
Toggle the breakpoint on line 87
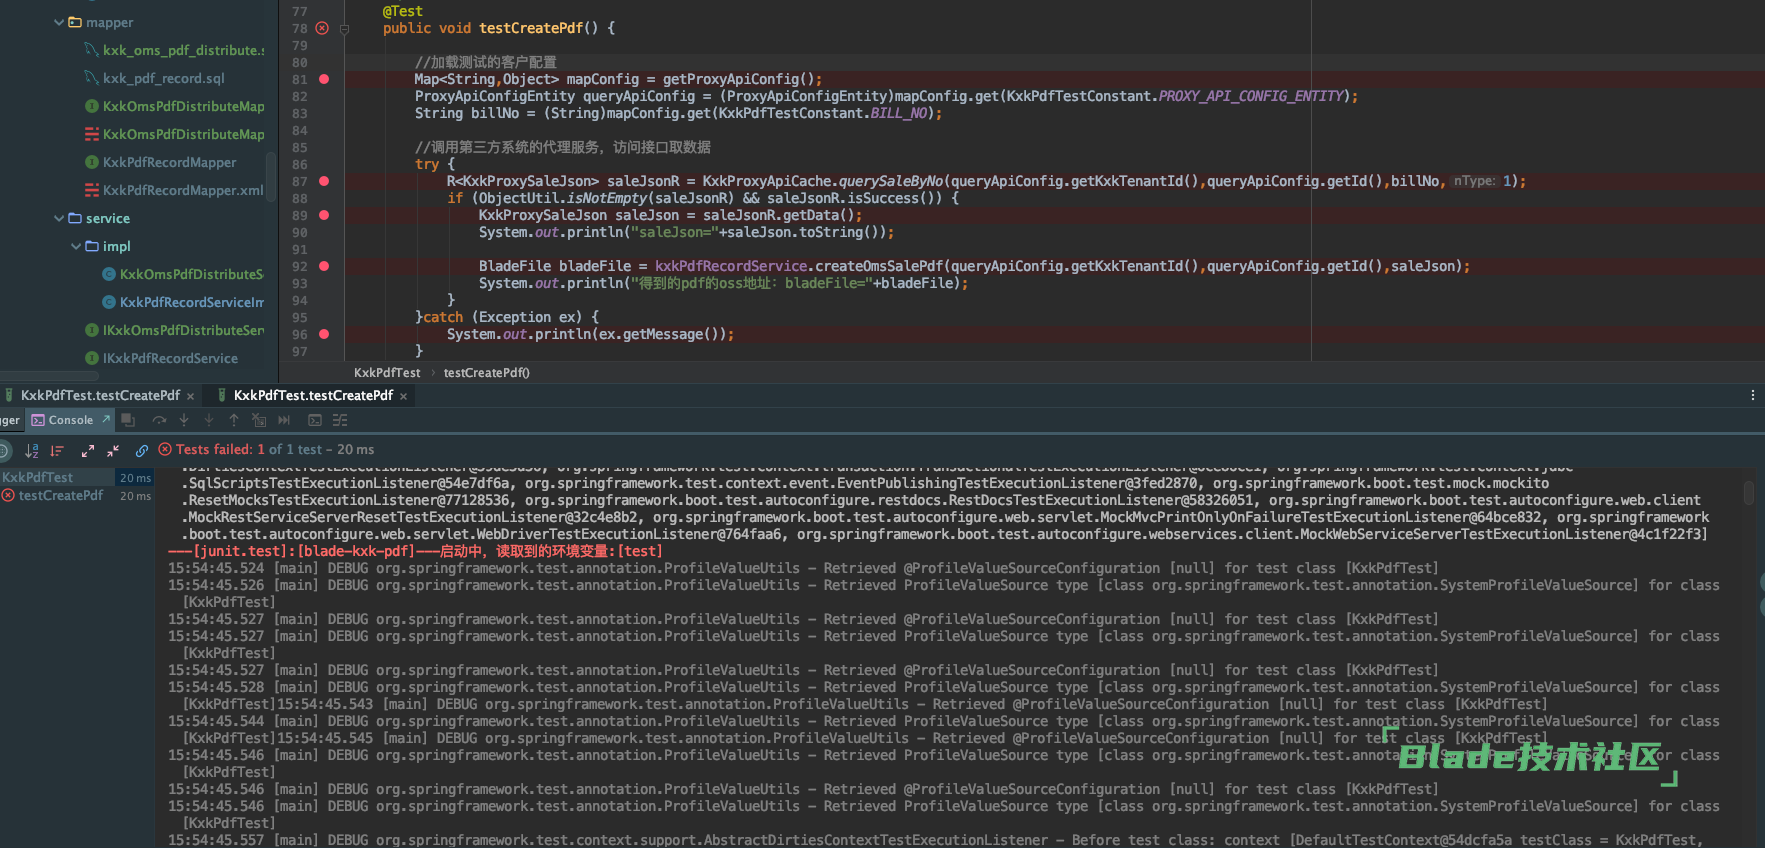pyautogui.click(x=324, y=181)
